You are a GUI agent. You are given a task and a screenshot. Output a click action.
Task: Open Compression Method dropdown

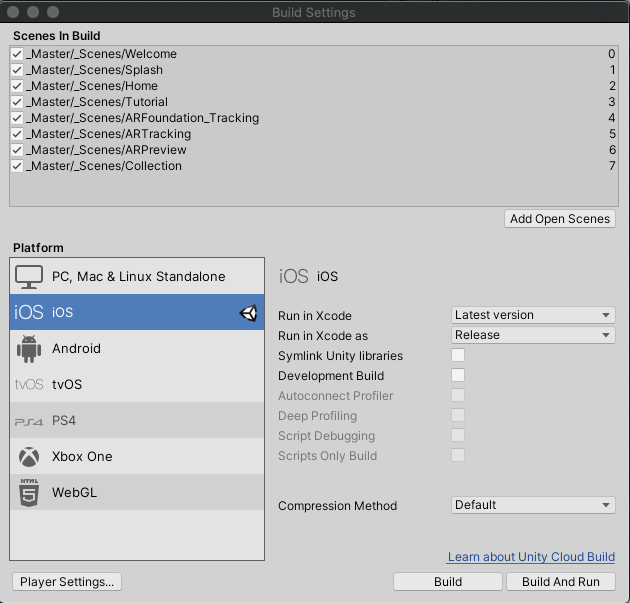pos(533,505)
